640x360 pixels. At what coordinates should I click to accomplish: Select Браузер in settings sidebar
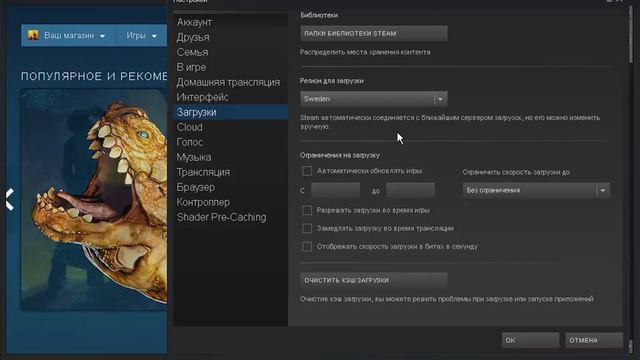tap(230, 187)
